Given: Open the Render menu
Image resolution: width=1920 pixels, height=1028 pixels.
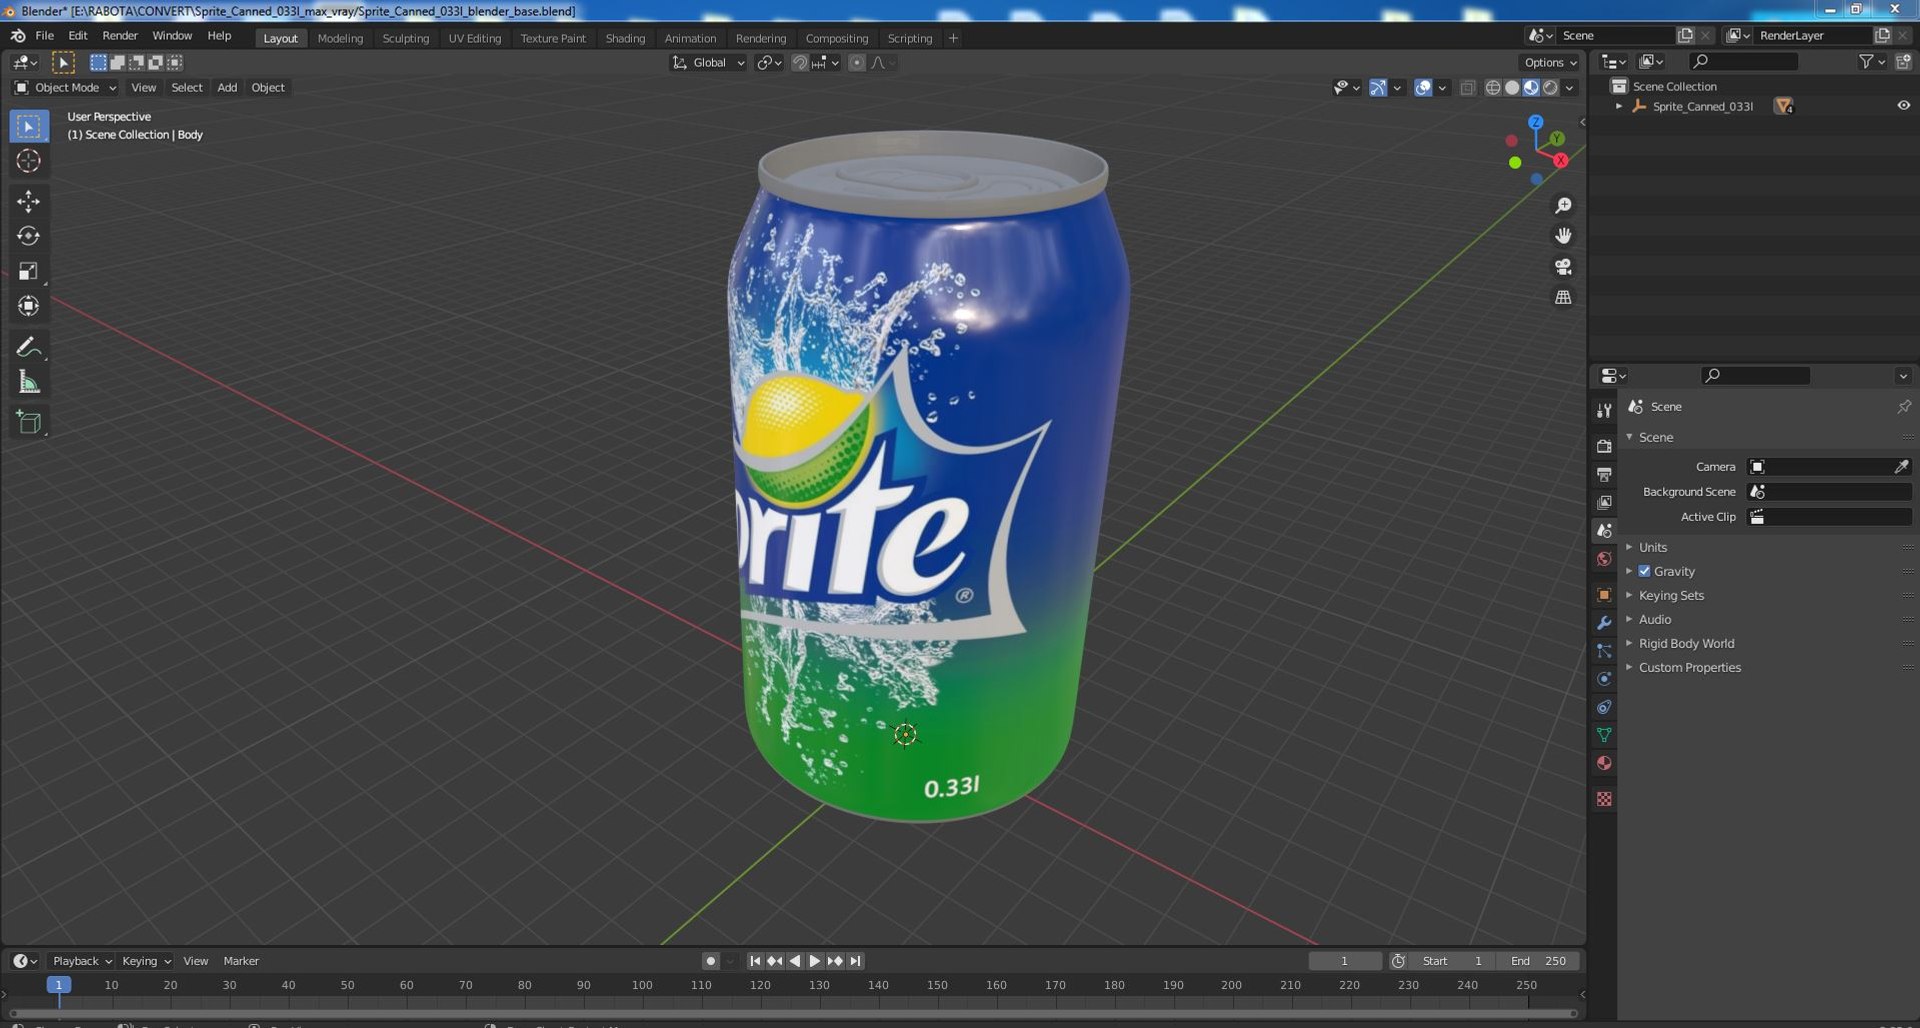Looking at the screenshot, I should pos(120,36).
